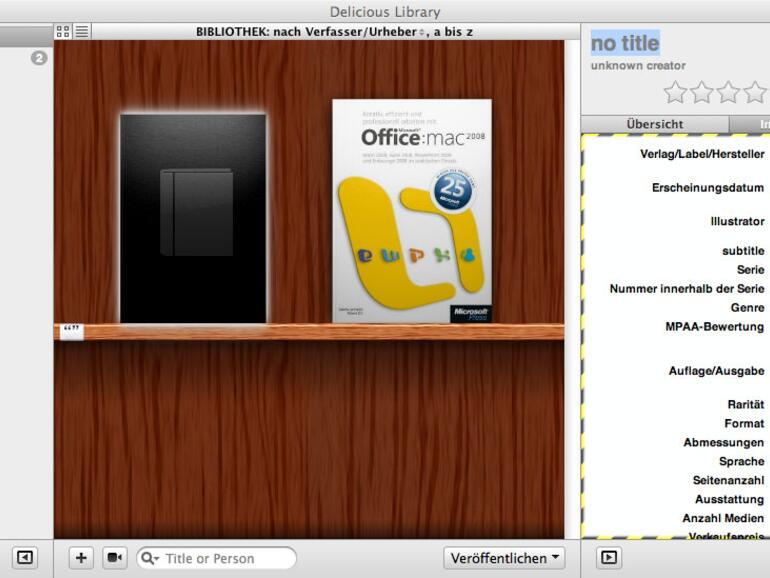Click the Sprache field label
Viewport: 770px width, 578px height.
[742, 462]
